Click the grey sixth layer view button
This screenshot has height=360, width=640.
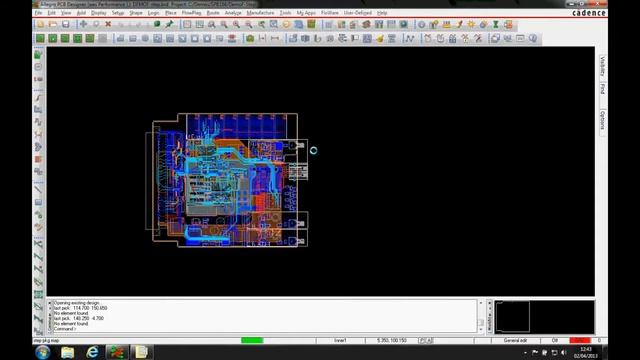[102, 38]
